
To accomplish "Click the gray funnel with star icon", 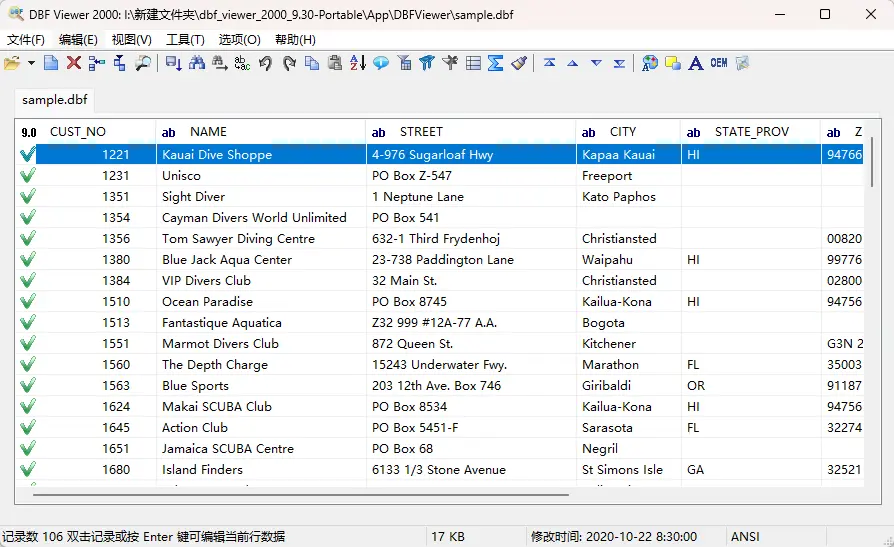I will pos(450,63).
